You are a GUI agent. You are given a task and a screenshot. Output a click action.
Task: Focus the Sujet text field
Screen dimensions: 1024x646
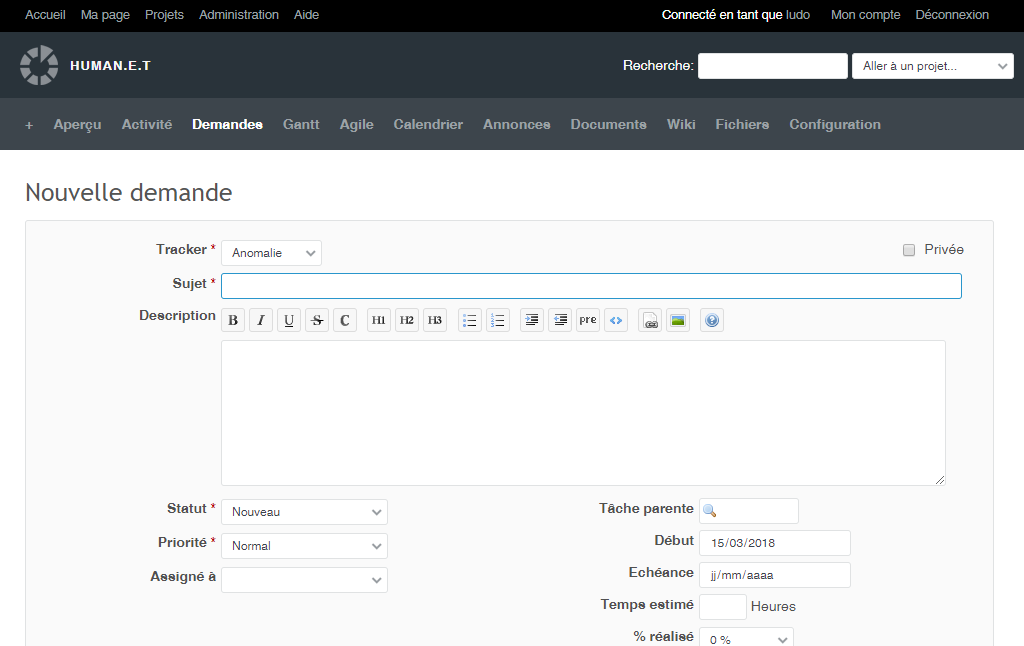[x=591, y=286]
